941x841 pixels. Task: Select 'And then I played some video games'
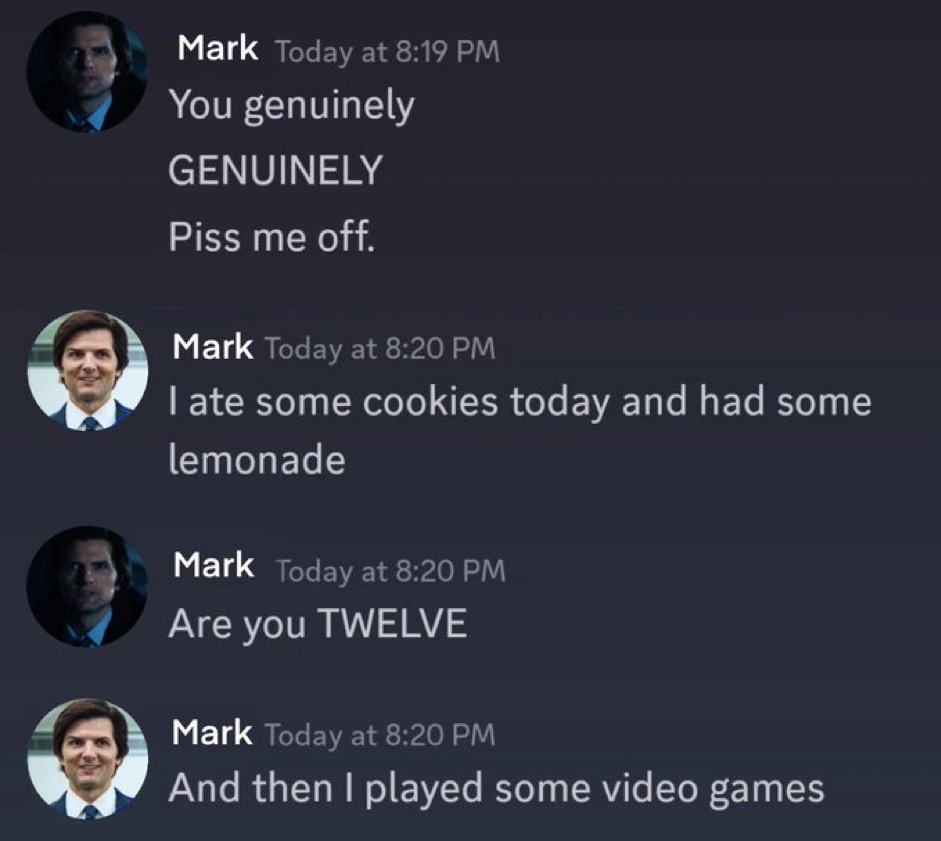coord(496,788)
